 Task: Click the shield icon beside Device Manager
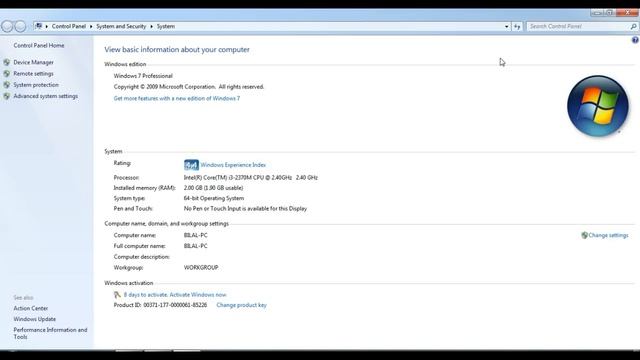point(7,62)
